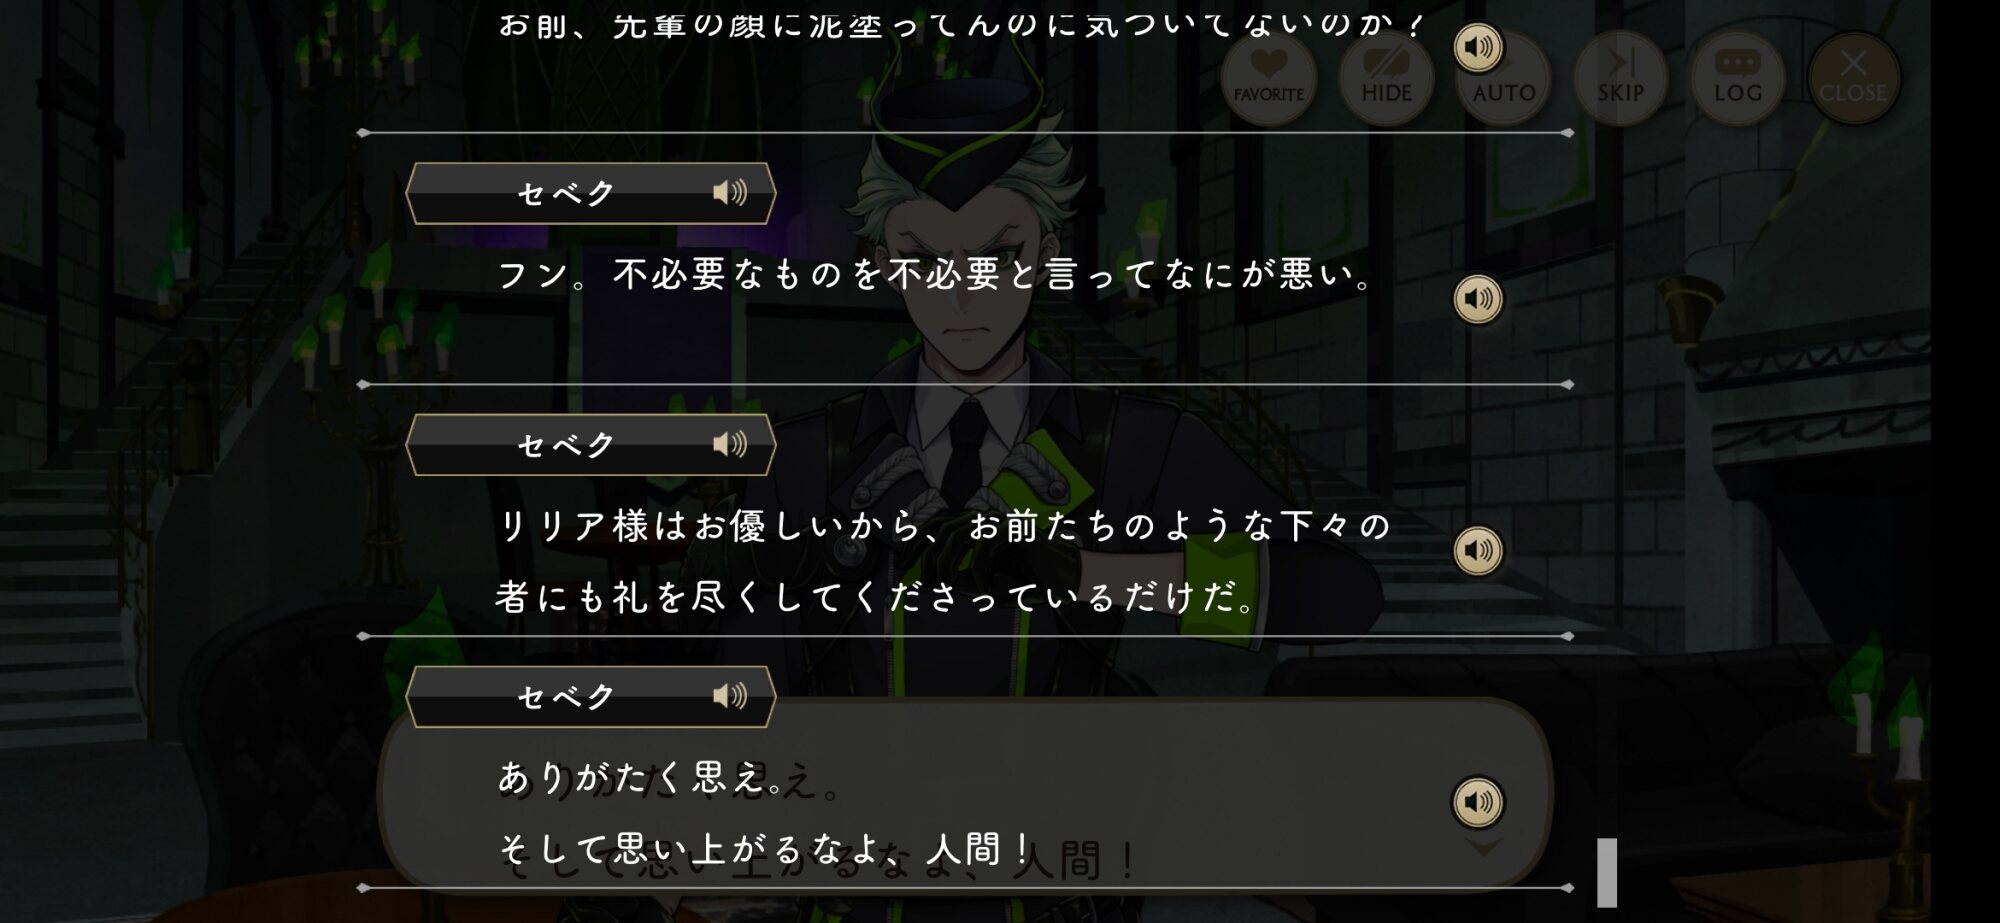Select the third セベク name plate
Image resolution: width=2000 pixels, height=923 pixels.
(590, 696)
